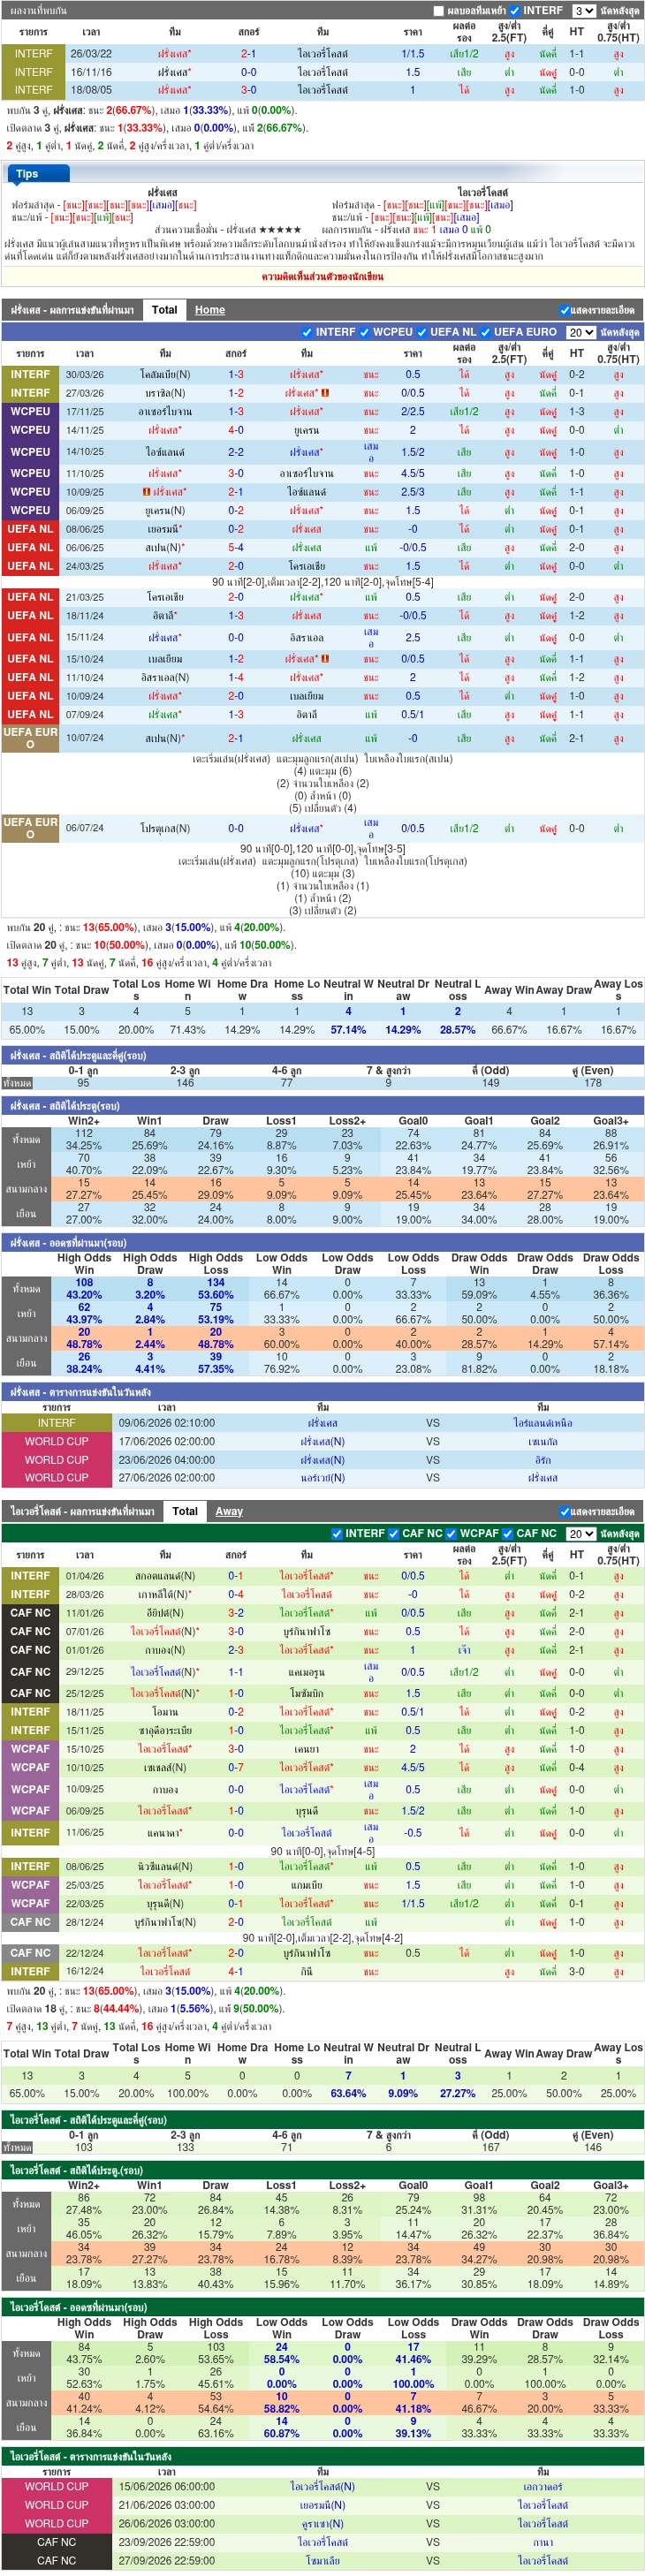The height and width of the screenshot is (2576, 645).
Task: Click the Tips header badge
Action: tap(27, 174)
